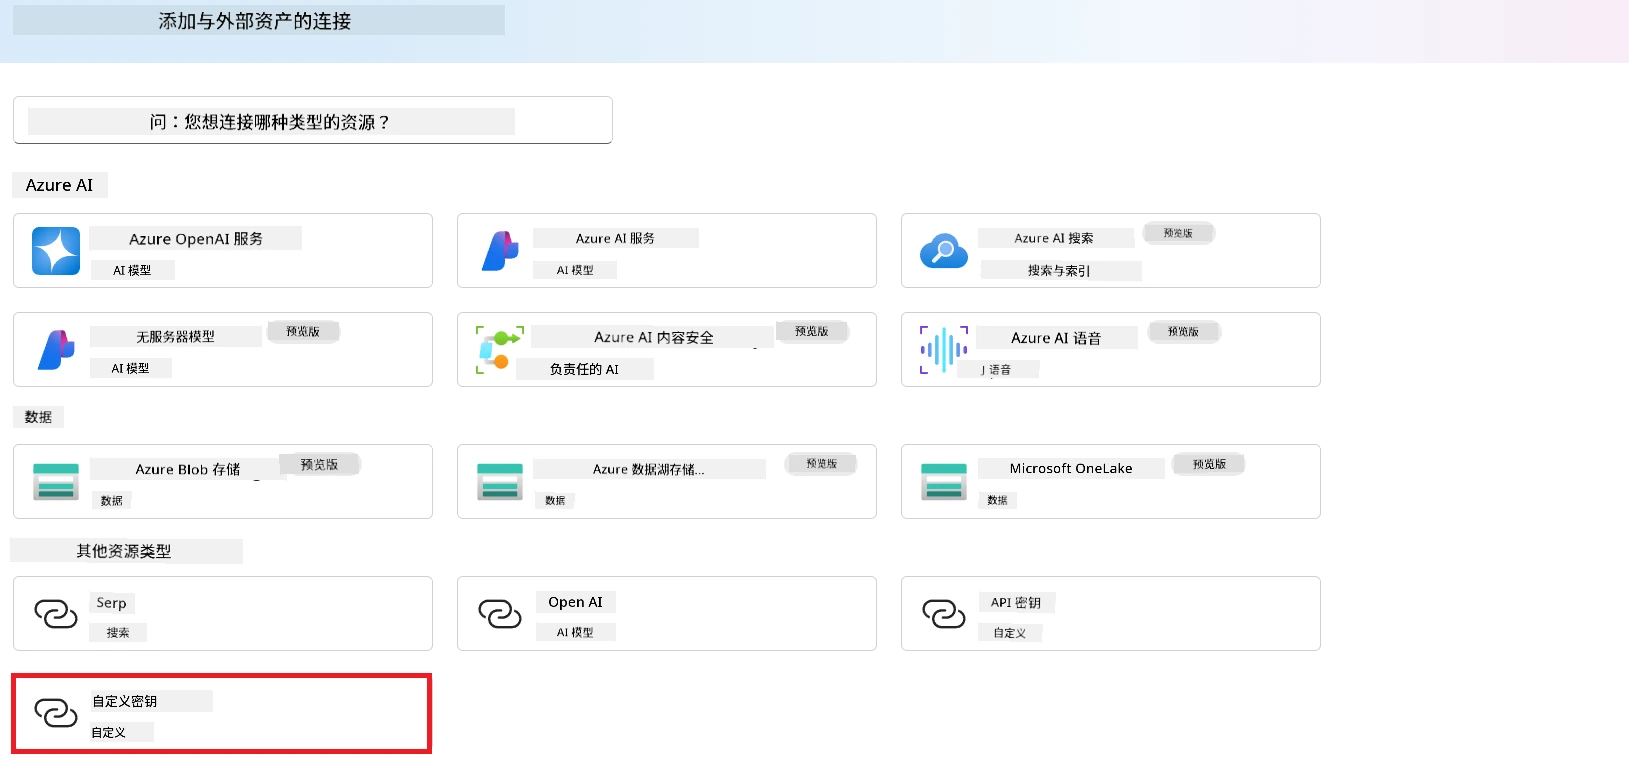
Task: Choose Azure AI 内容安全 title
Action: pyautogui.click(x=654, y=338)
